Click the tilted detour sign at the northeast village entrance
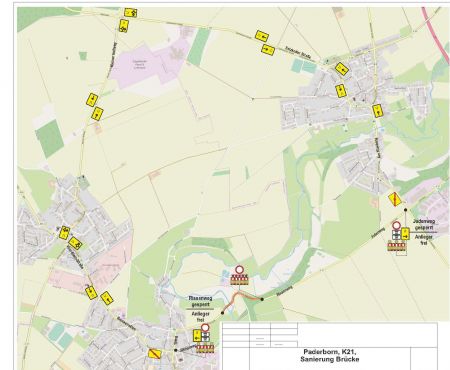The width and height of the screenshot is (450, 370). click(342, 69)
